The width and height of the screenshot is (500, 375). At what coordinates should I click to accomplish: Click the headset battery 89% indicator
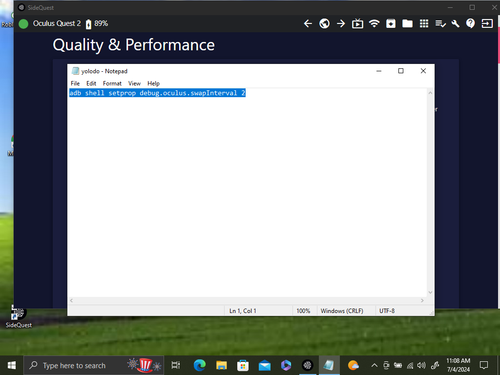[97, 24]
